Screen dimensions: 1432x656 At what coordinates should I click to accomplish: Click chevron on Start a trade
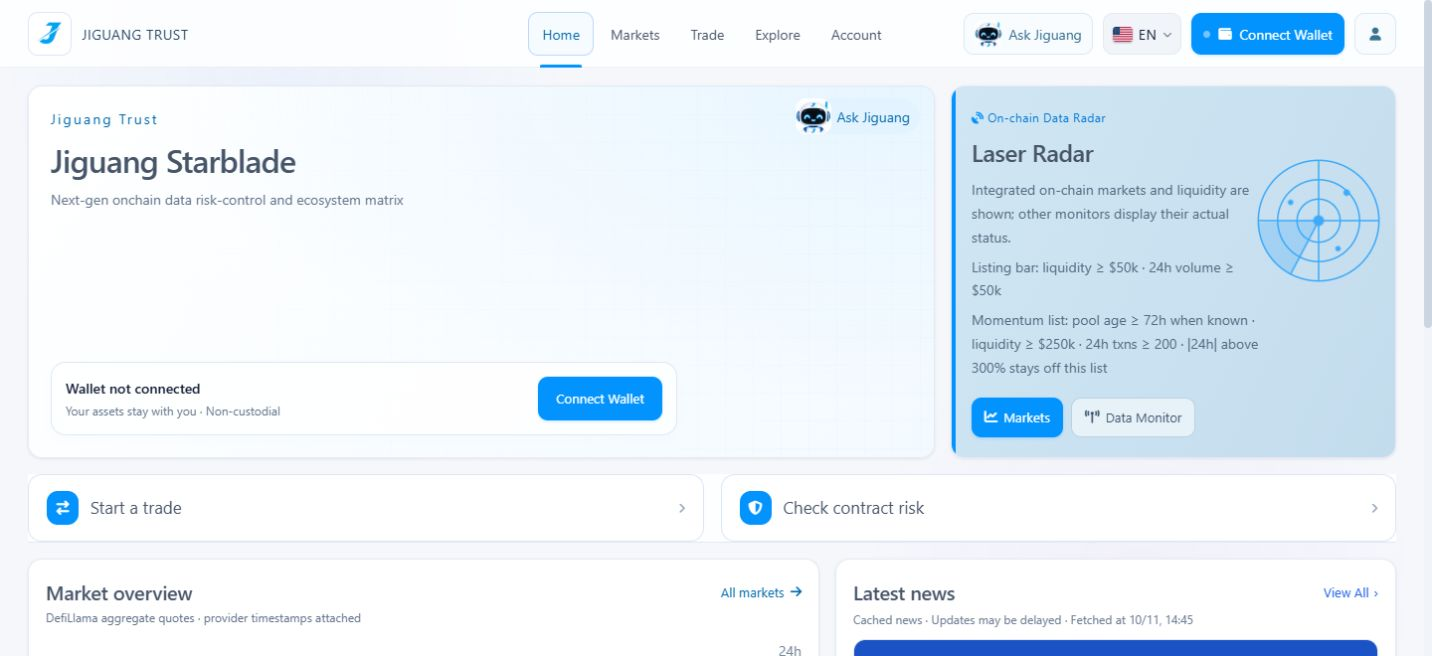[682, 508]
